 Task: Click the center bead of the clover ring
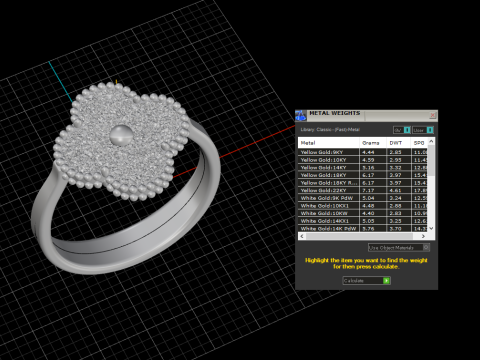coord(121,135)
